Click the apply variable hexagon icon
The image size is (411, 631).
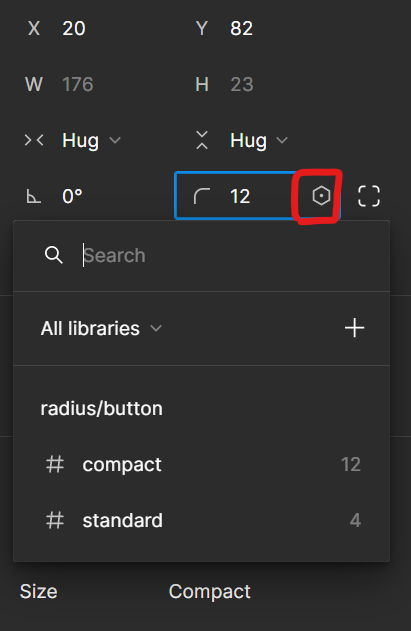point(321,196)
